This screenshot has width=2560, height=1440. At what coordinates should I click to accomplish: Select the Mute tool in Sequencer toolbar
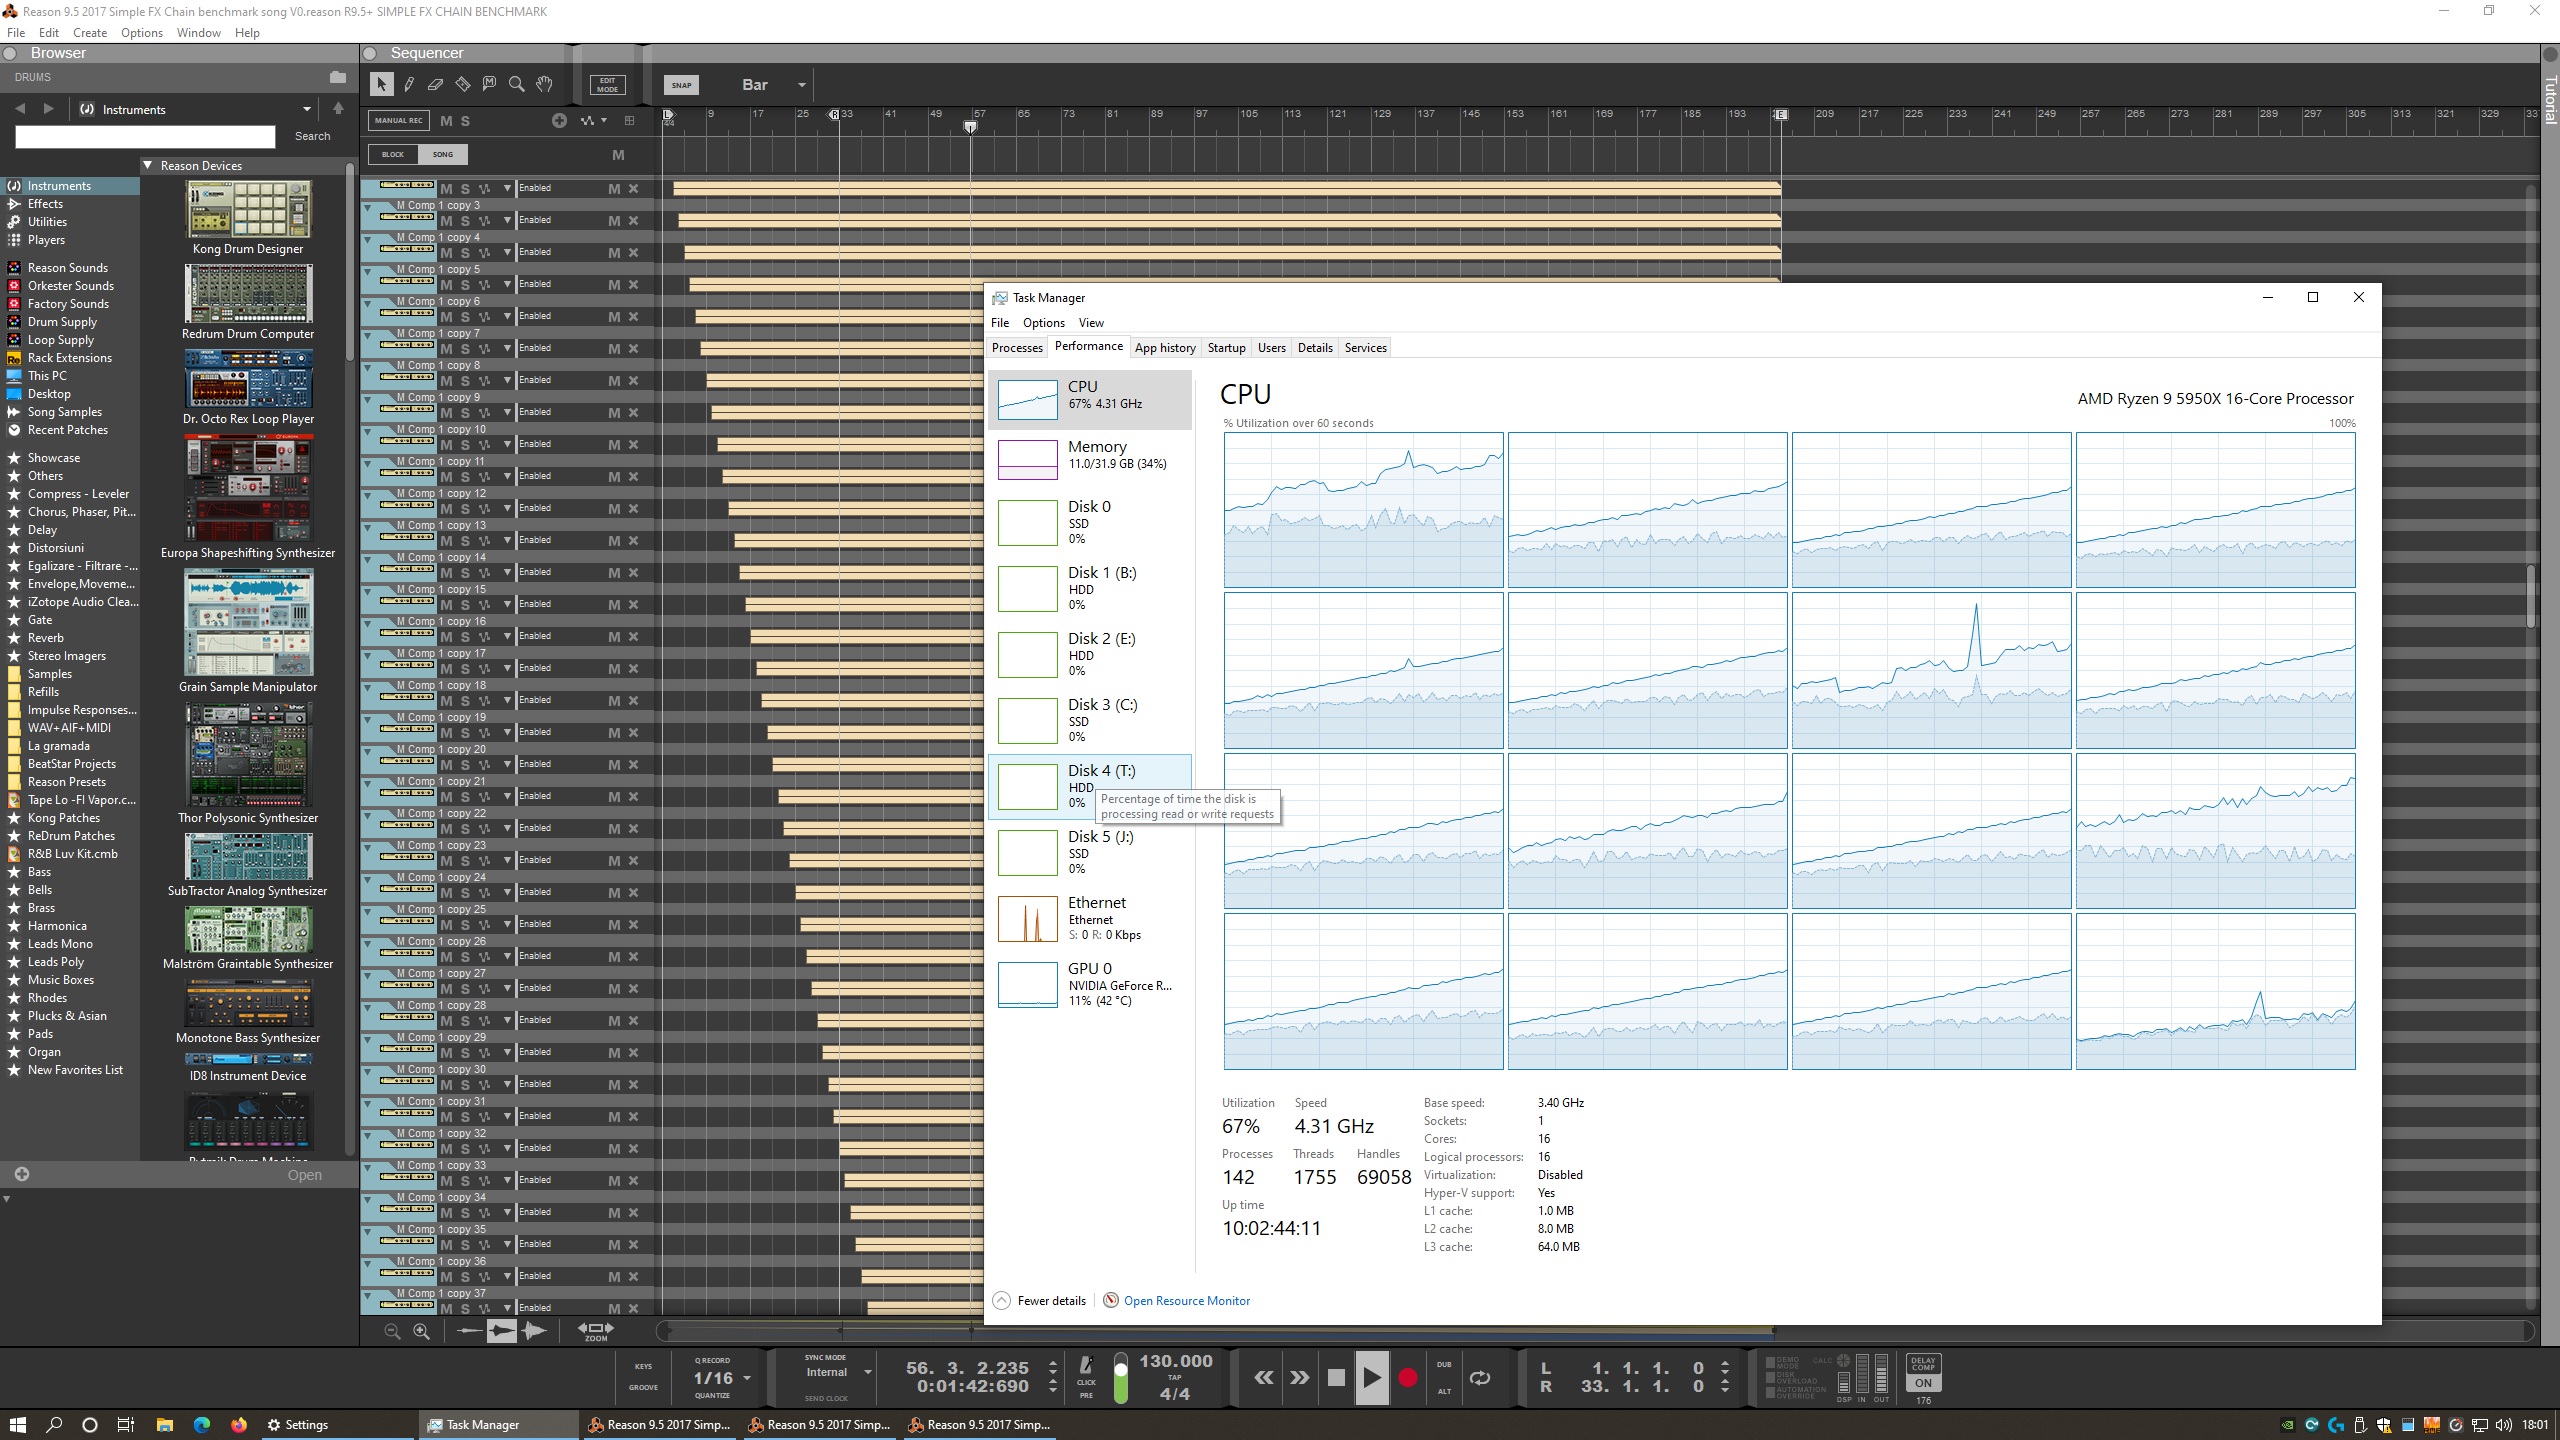(489, 84)
